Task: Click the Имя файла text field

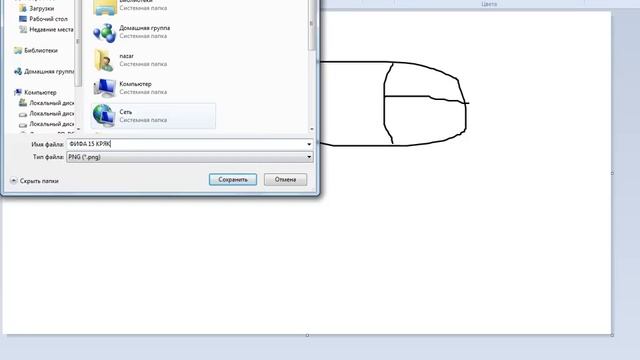Action: 186,144
